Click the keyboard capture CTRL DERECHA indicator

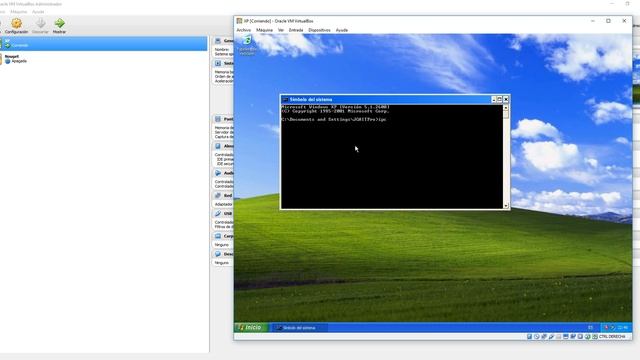612,337
